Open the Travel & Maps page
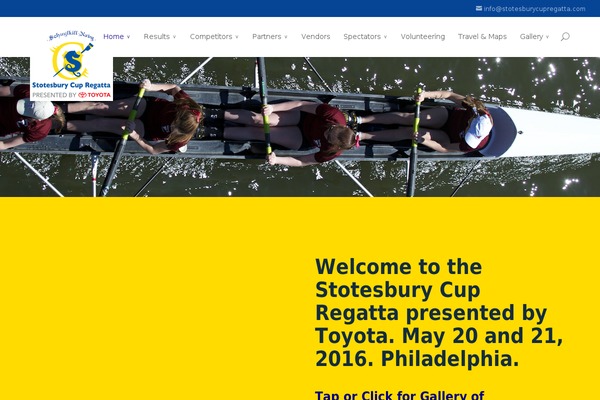This screenshot has height=400, width=600. [482, 37]
